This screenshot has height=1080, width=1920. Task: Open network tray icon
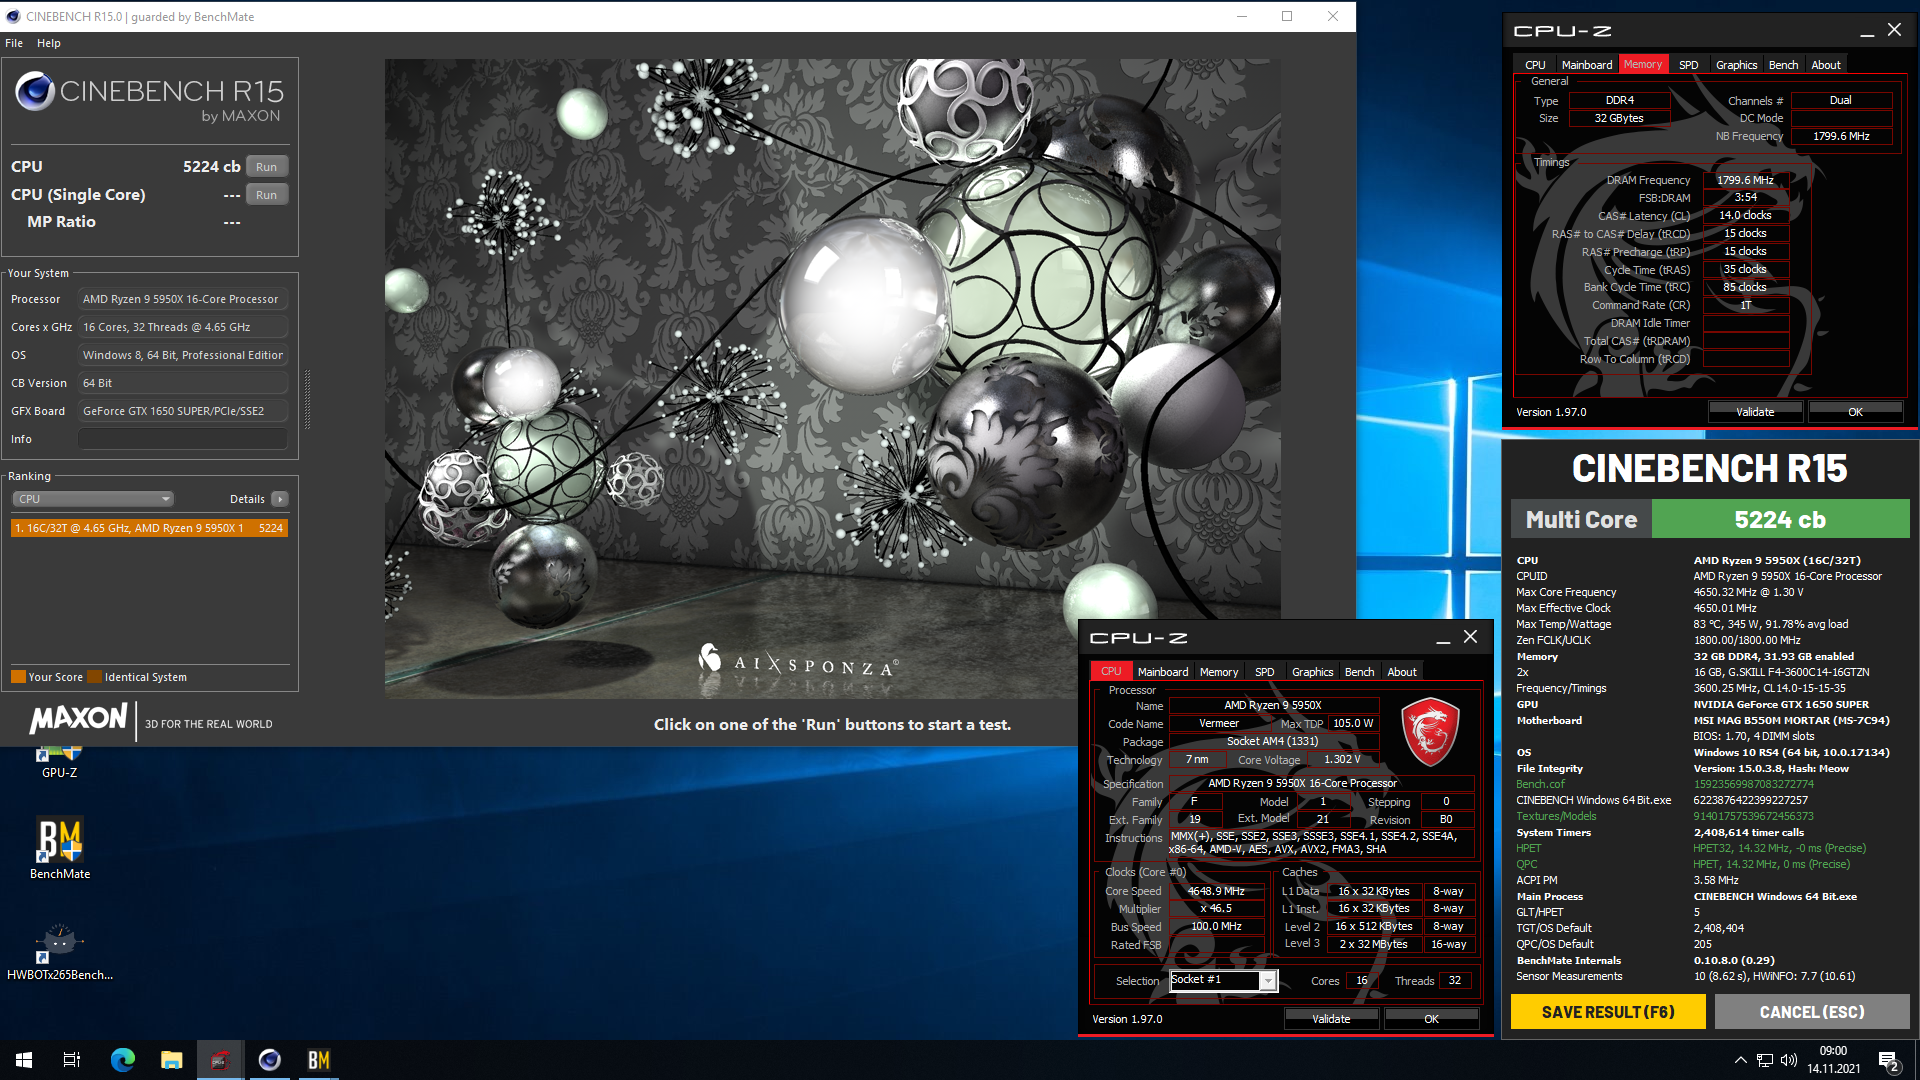click(x=1765, y=1060)
